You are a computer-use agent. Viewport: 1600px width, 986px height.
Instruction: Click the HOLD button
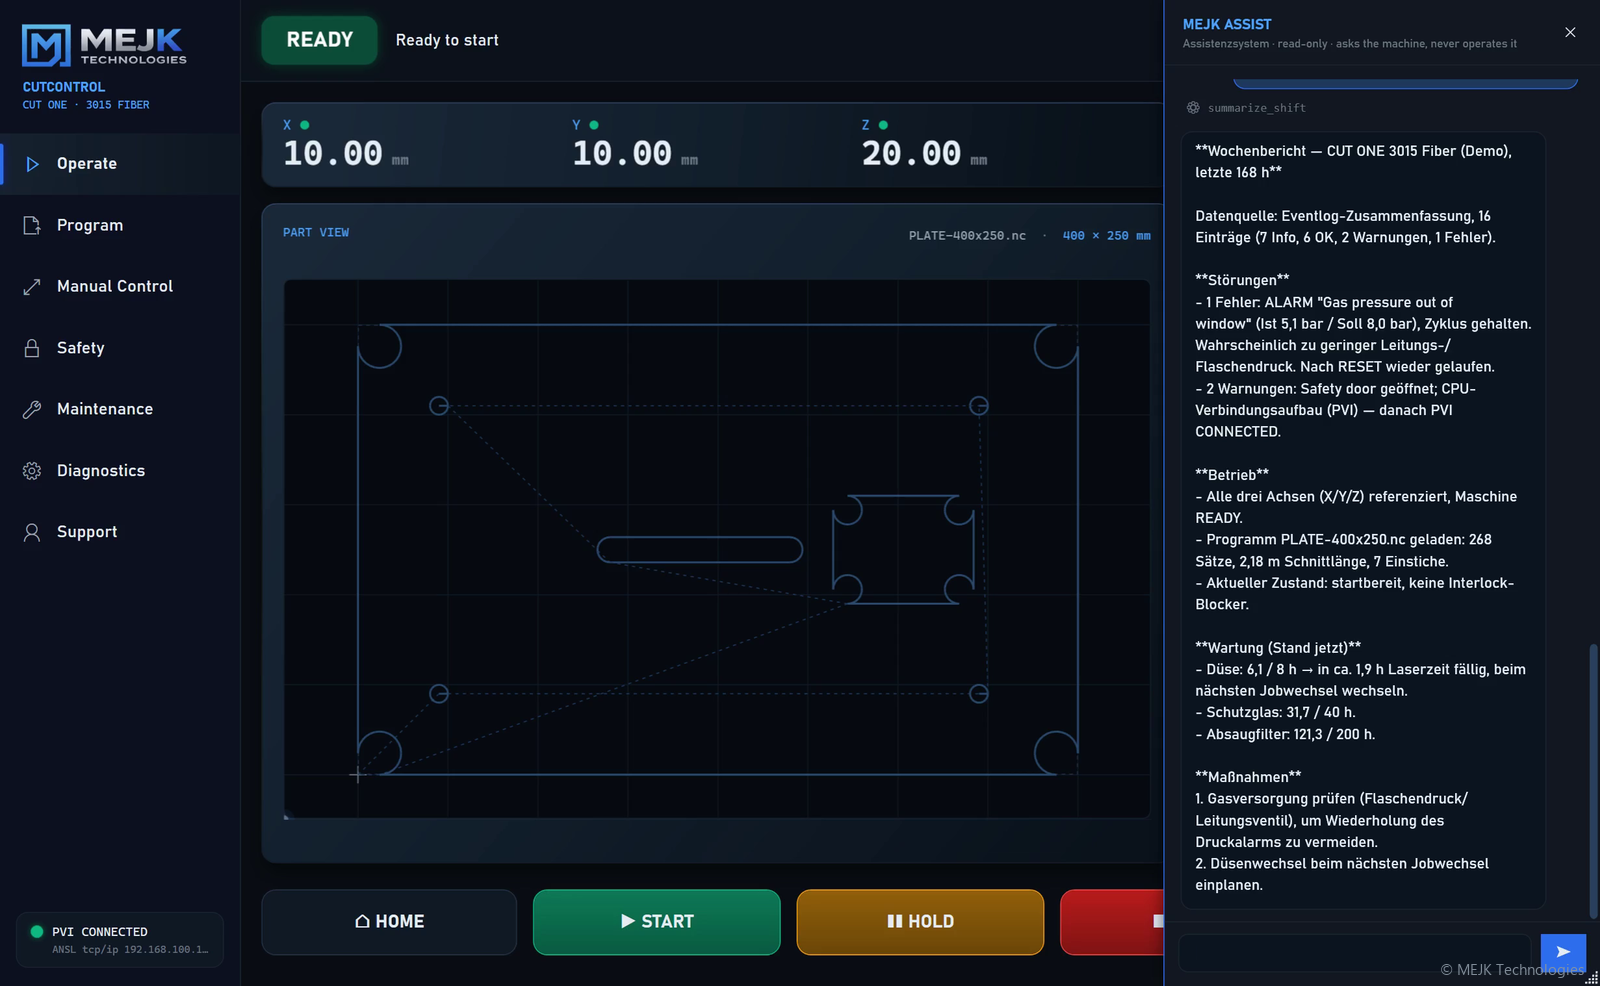click(920, 922)
